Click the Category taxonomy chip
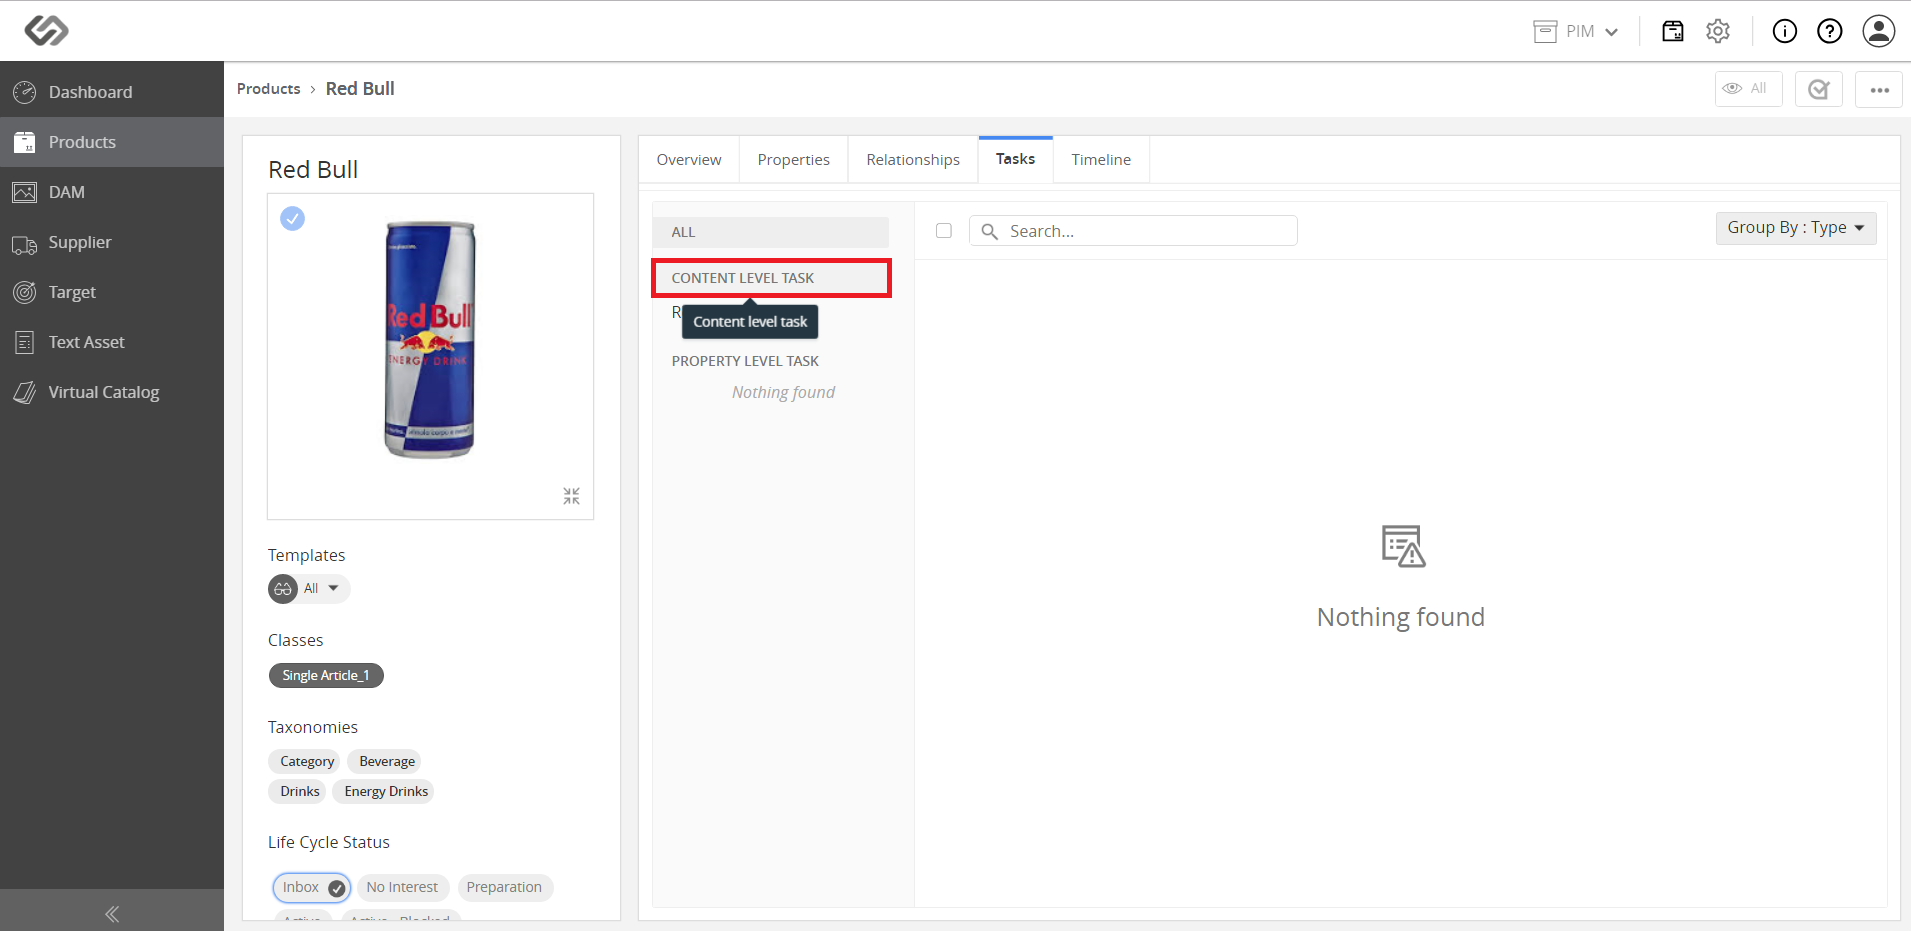Screen dimensions: 1911x931 click(x=304, y=762)
